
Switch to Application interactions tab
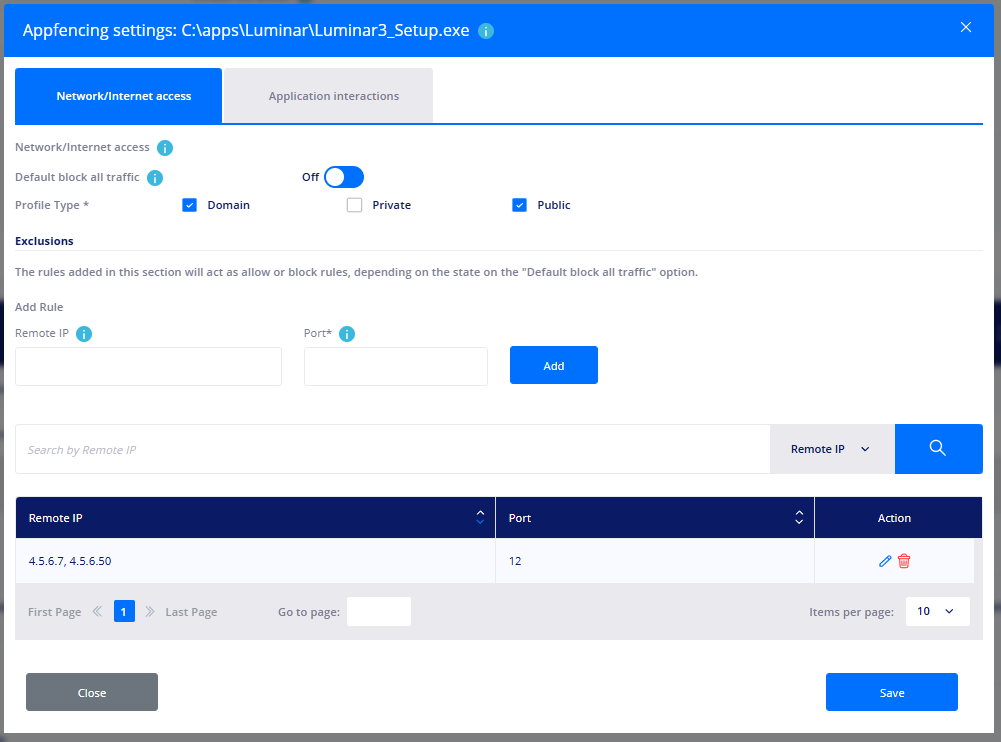pyautogui.click(x=328, y=96)
